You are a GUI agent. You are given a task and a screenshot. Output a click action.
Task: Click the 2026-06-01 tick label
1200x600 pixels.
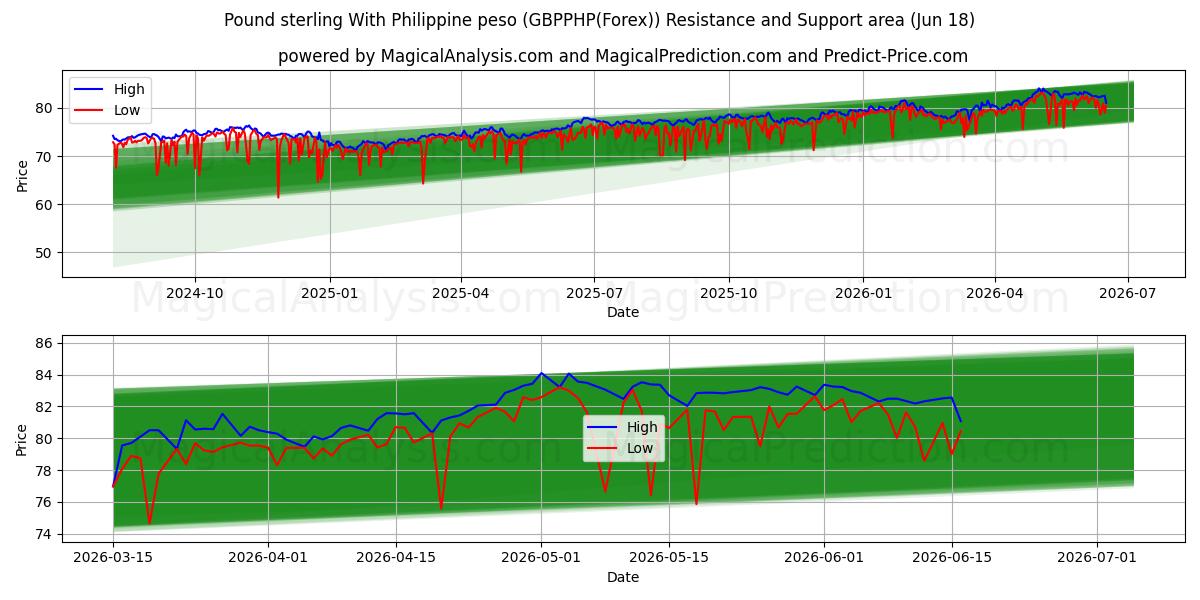coord(824,559)
